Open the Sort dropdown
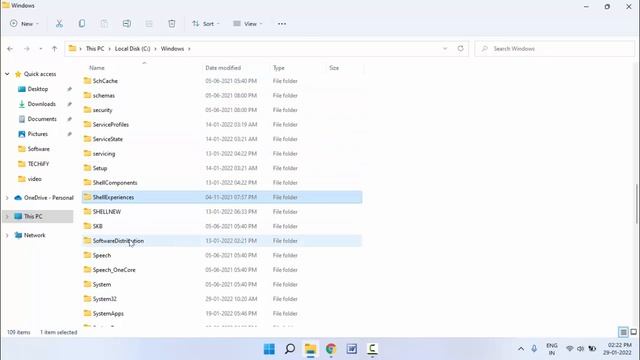 pos(206,24)
